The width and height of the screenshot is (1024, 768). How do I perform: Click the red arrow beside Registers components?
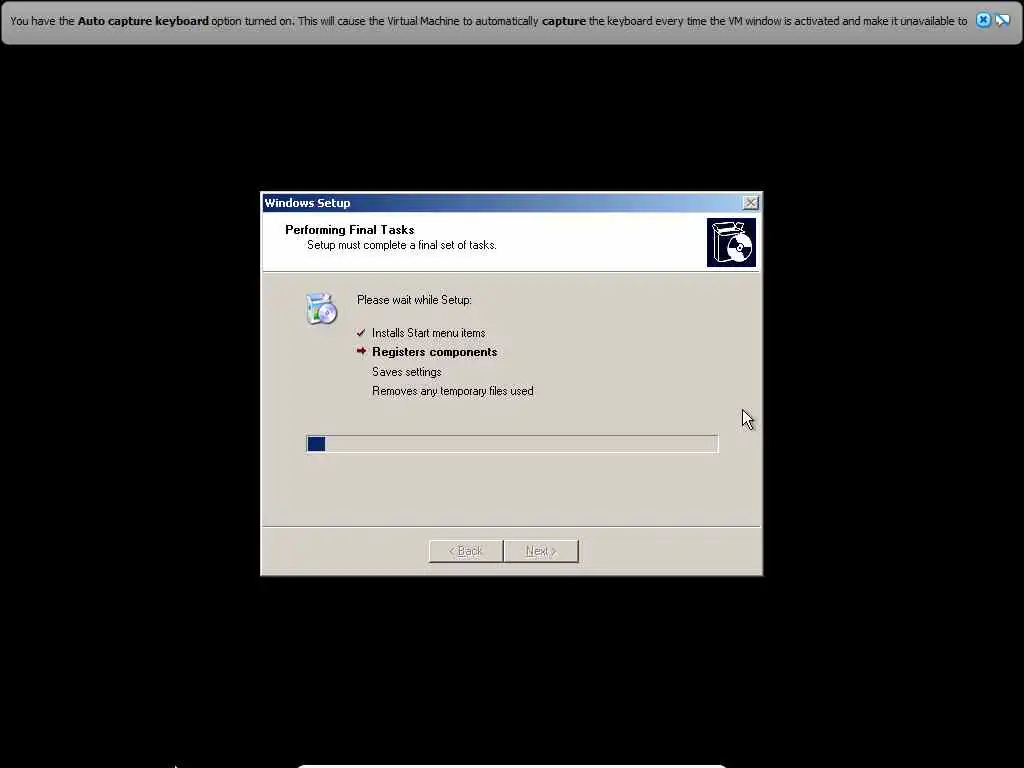tap(361, 351)
